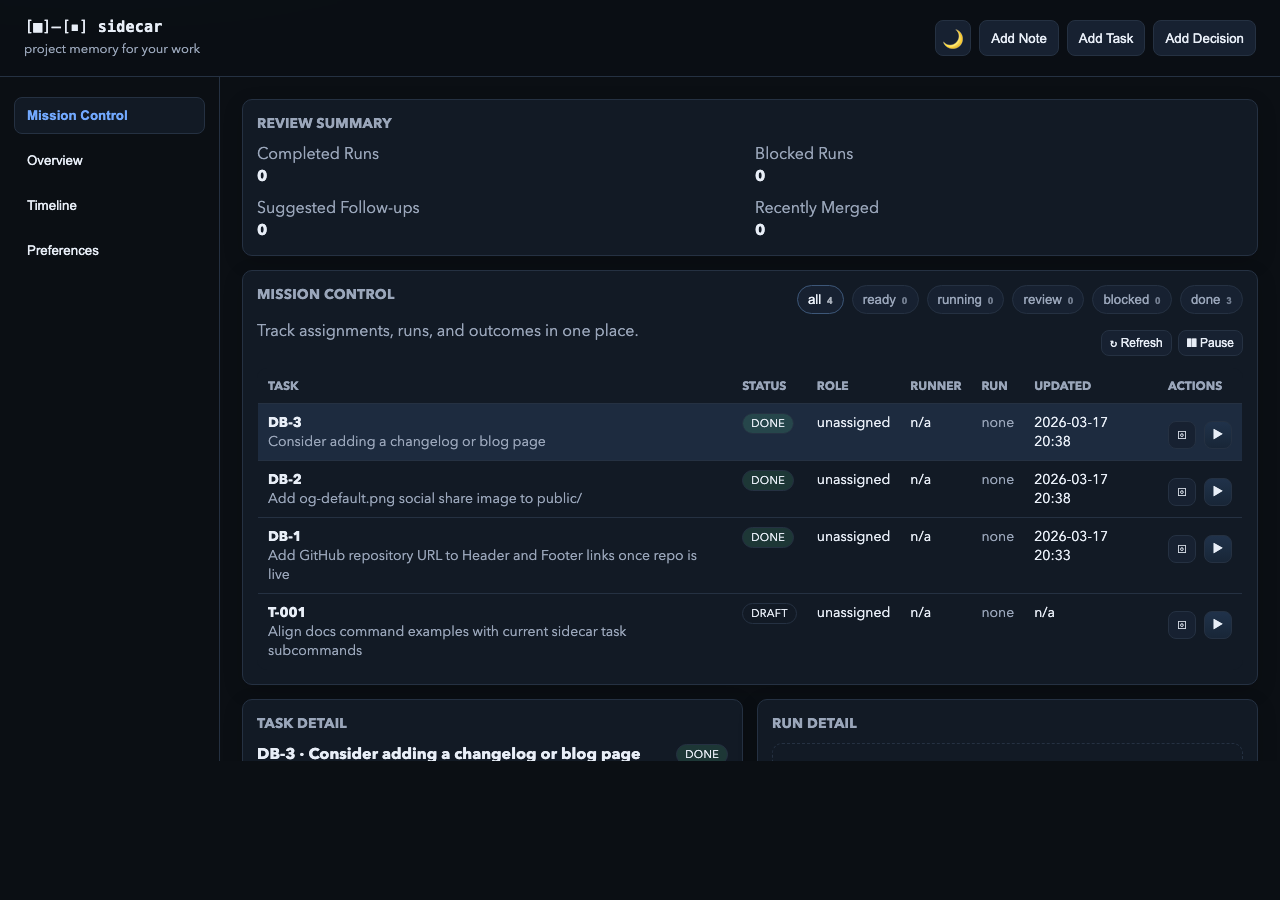Viewport: 1280px width, 900px height.
Task: Click the RUNNER column header
Action: (936, 386)
